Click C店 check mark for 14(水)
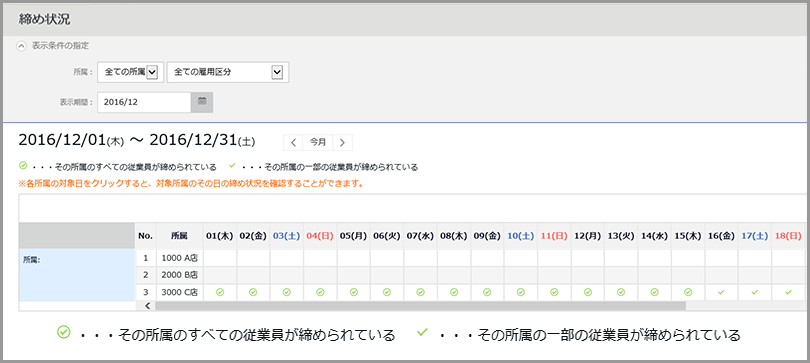 point(655,292)
